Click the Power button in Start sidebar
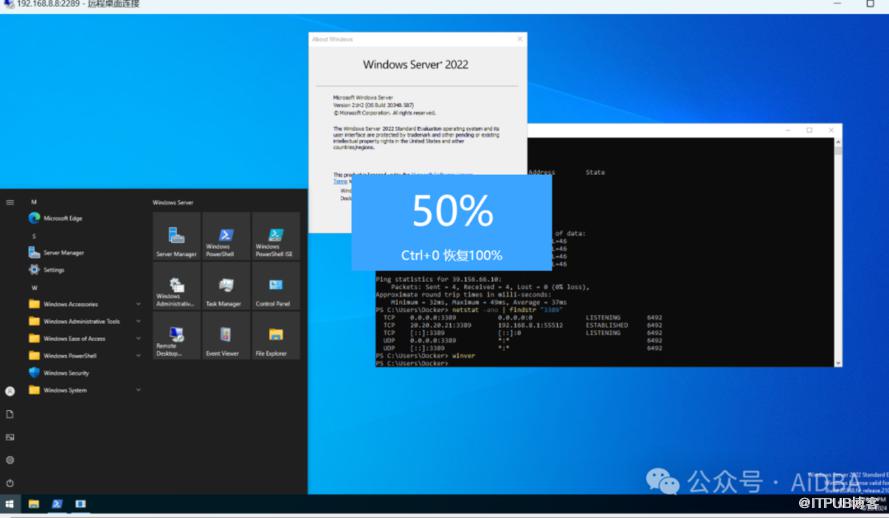 (x=10, y=483)
